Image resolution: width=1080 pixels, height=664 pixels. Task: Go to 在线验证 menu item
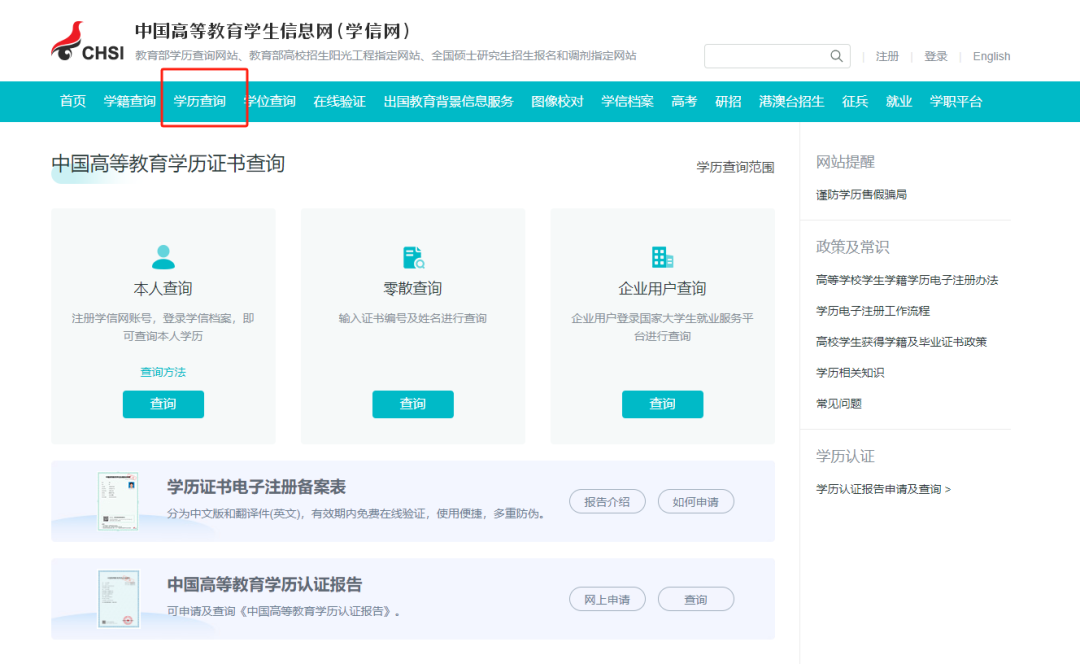(x=340, y=101)
